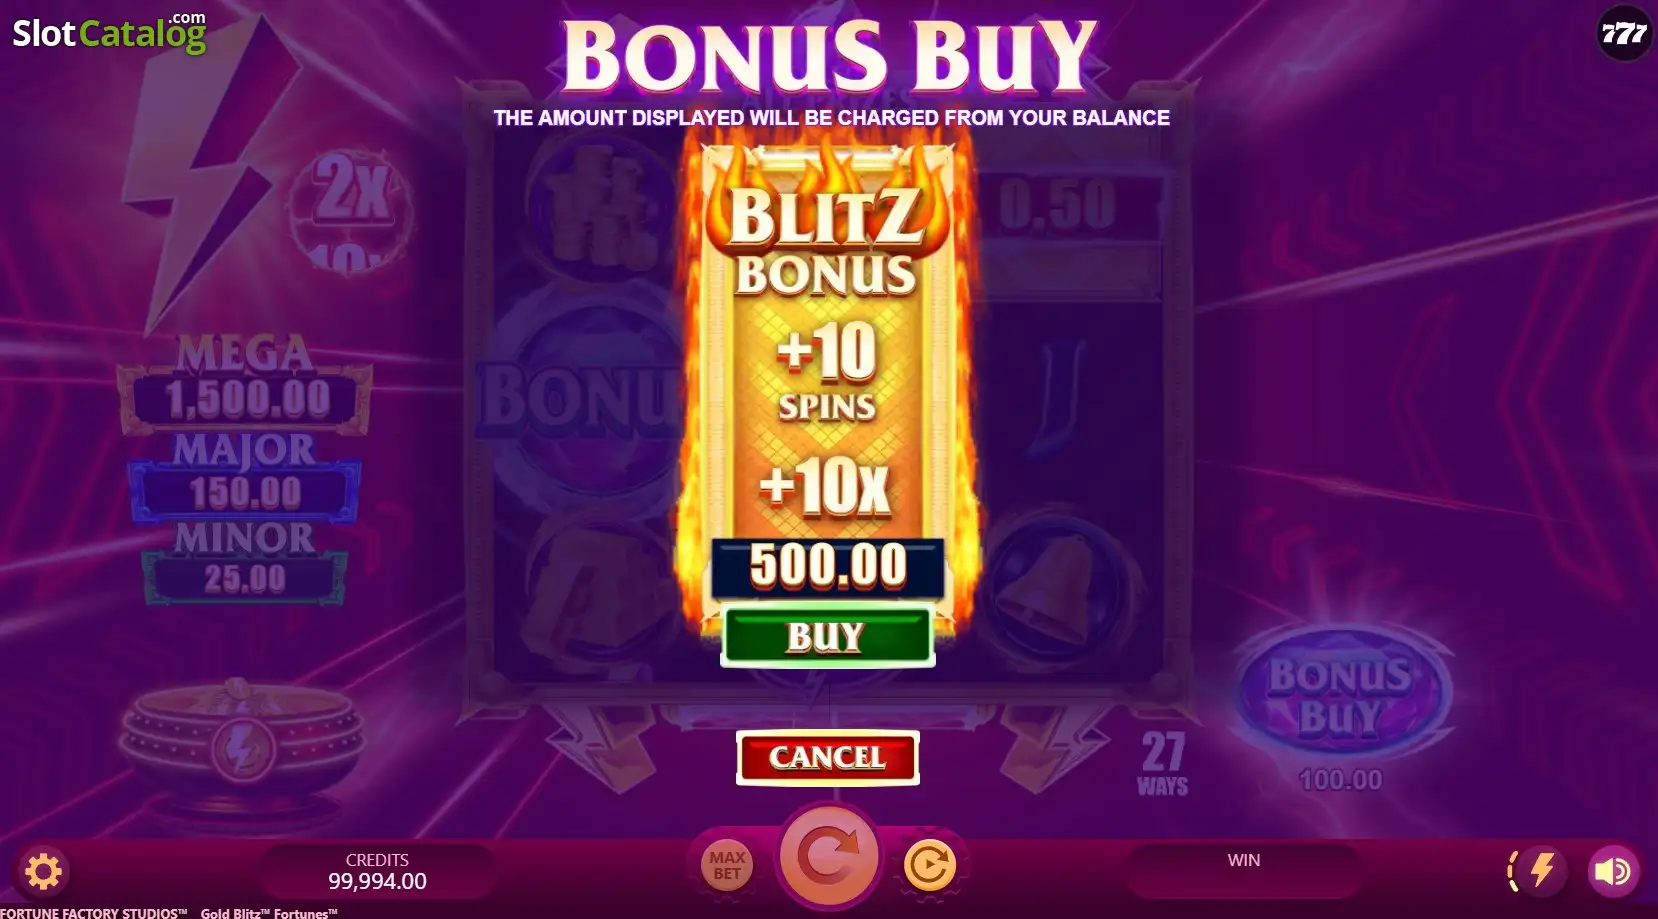Mute sound with the speaker icon
This screenshot has width=1658, height=919.
coord(1612,871)
